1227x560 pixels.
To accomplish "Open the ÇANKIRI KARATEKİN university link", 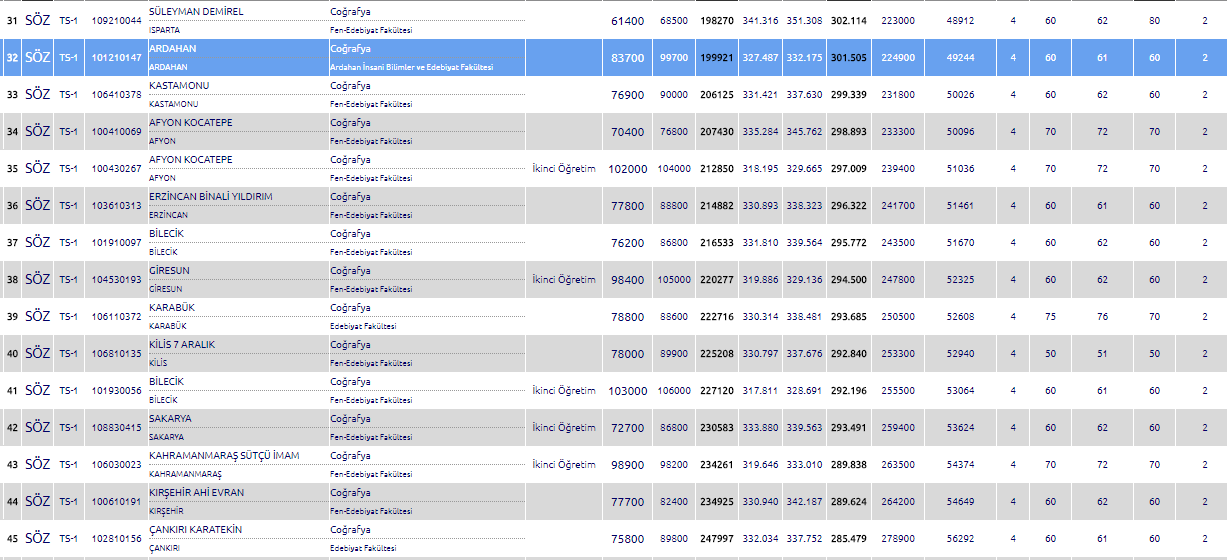I will tap(195, 530).
